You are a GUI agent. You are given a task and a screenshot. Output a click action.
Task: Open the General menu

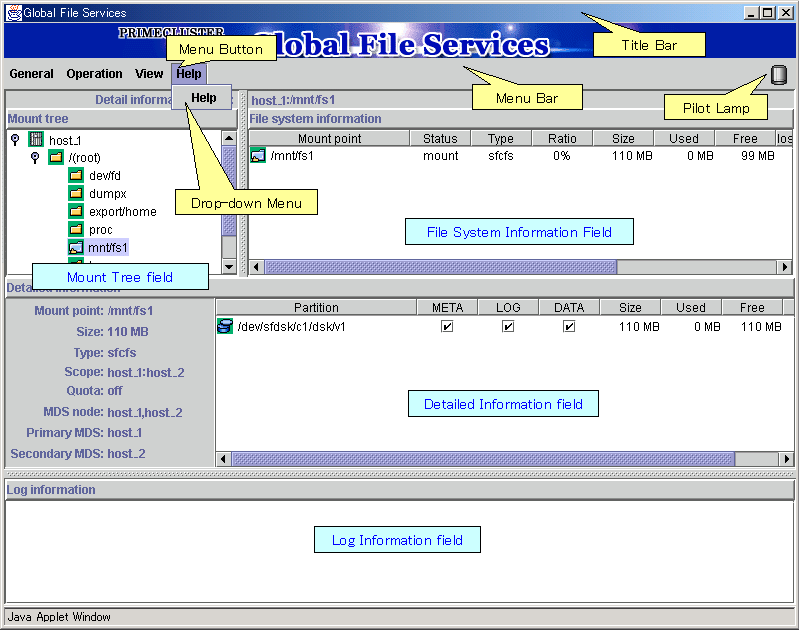click(32, 74)
